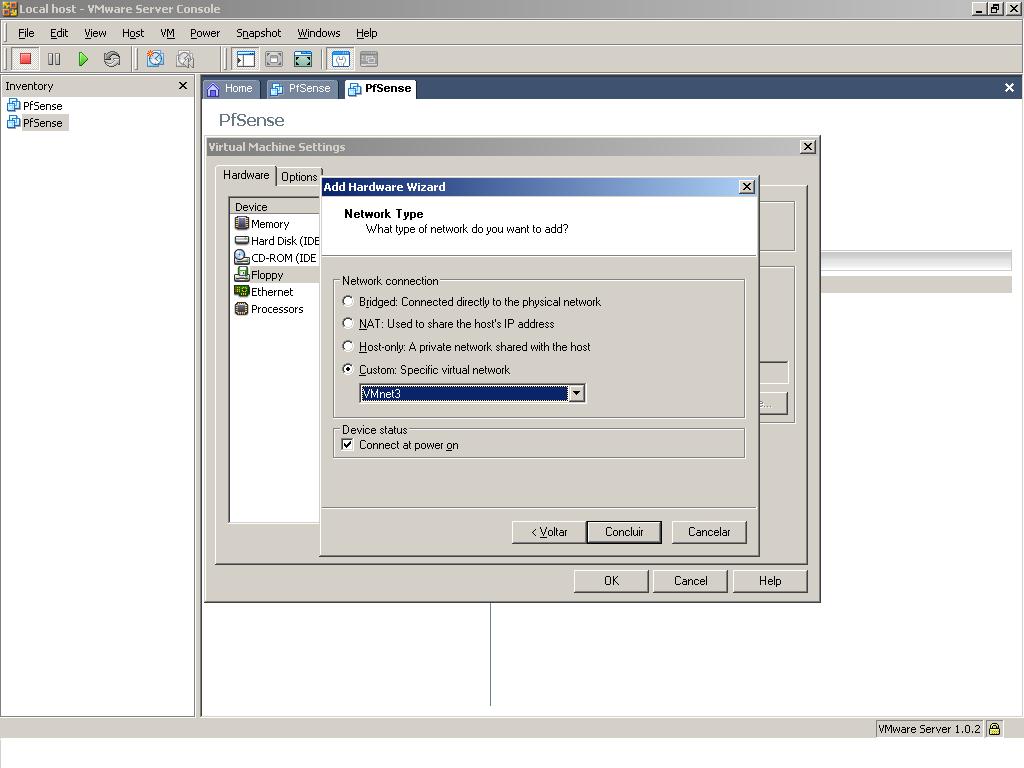Click the Reset toolbar icon
The height and width of the screenshot is (768, 1024).
pos(112,59)
